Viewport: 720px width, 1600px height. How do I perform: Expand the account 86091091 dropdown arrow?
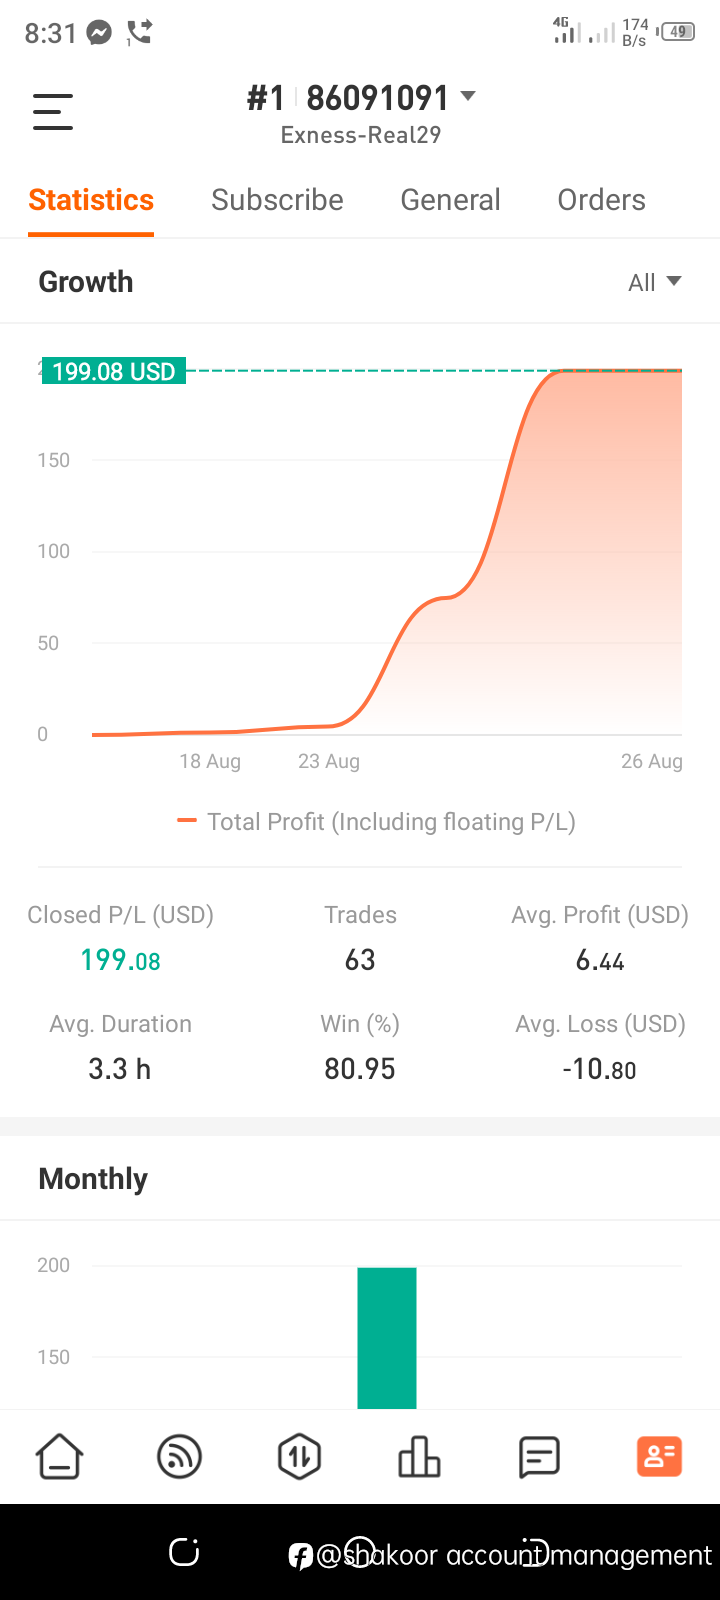coord(468,96)
